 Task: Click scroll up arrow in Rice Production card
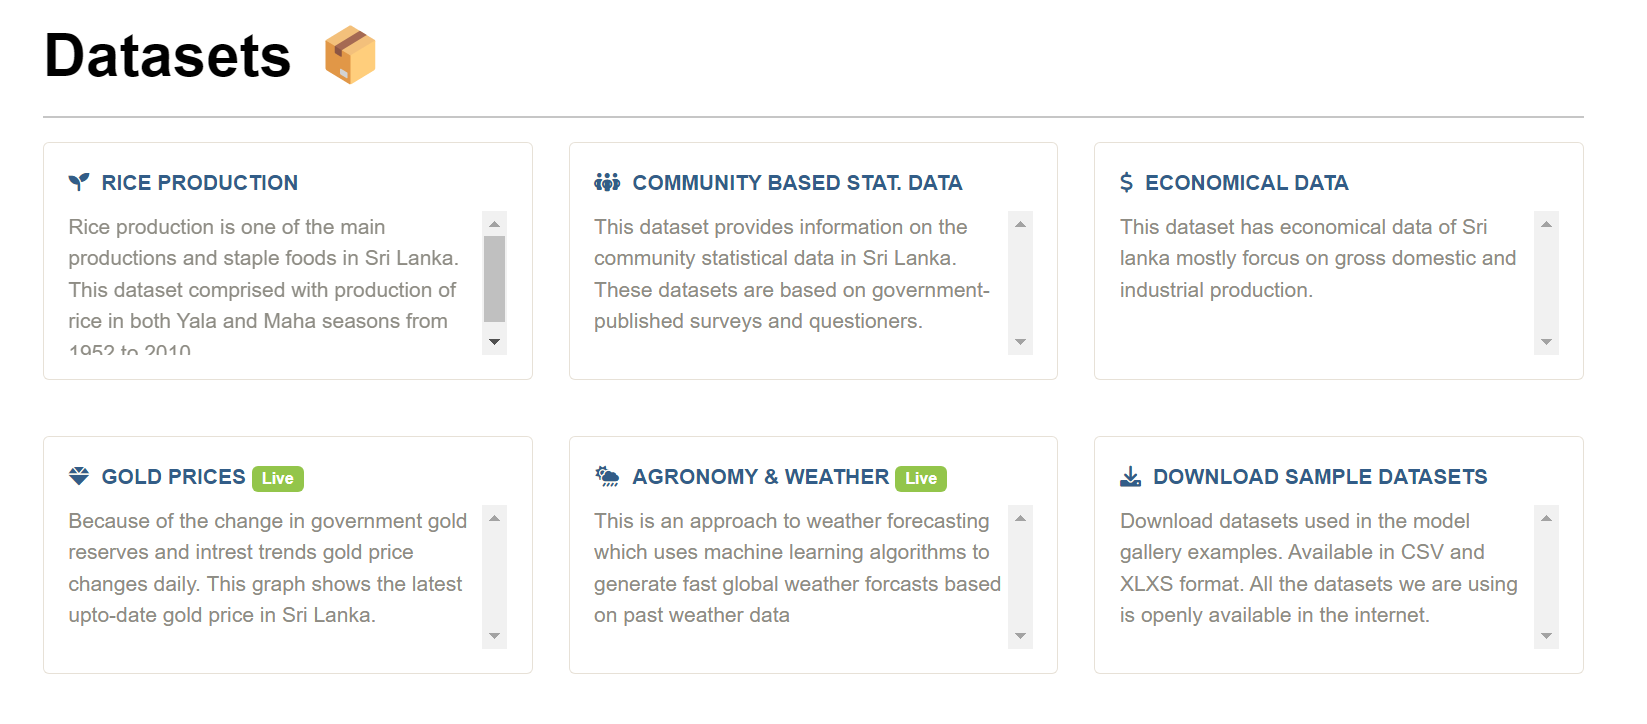(494, 224)
